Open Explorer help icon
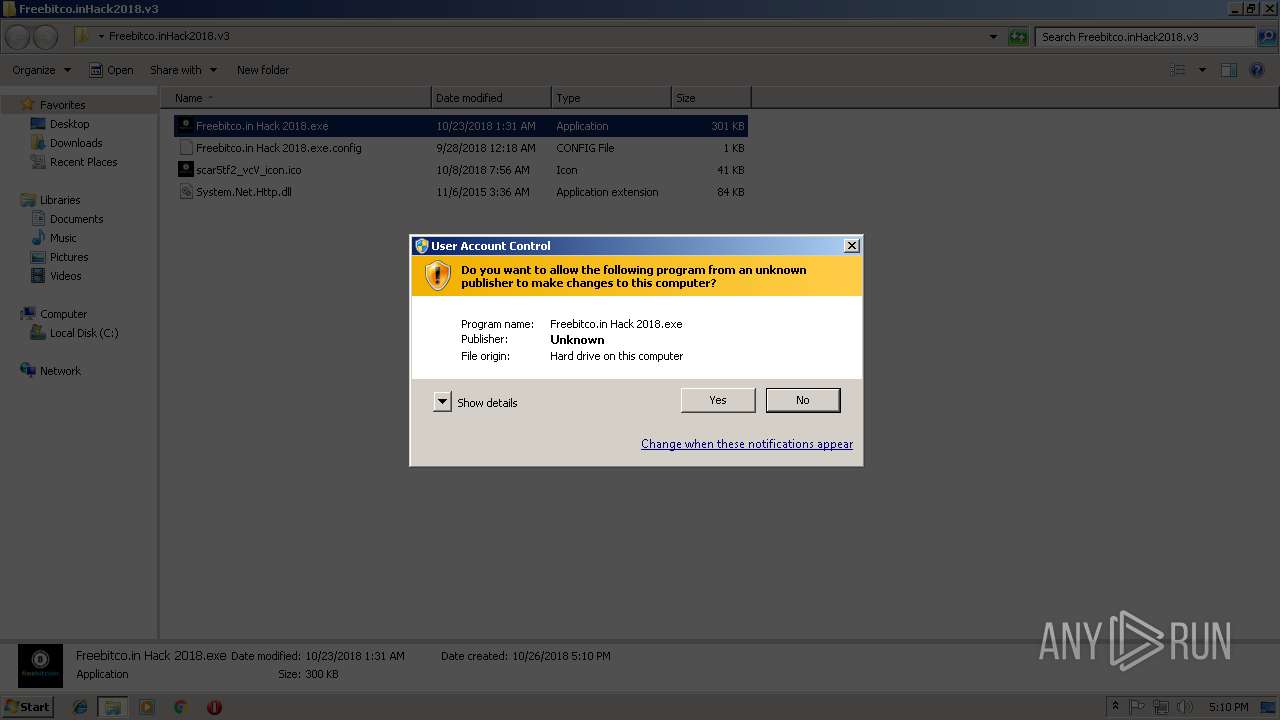Screen dimensions: 1280x720 click(1257, 70)
